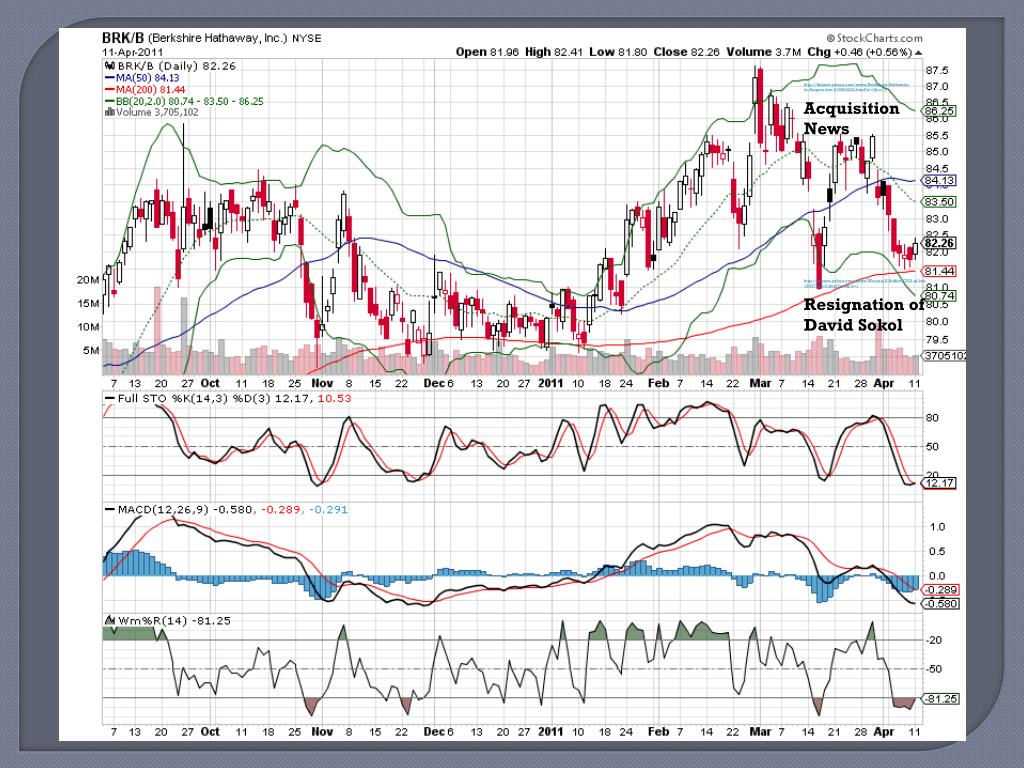Click the StockCharts.com copyright label
The height and width of the screenshot is (768, 1024).
(x=874, y=39)
